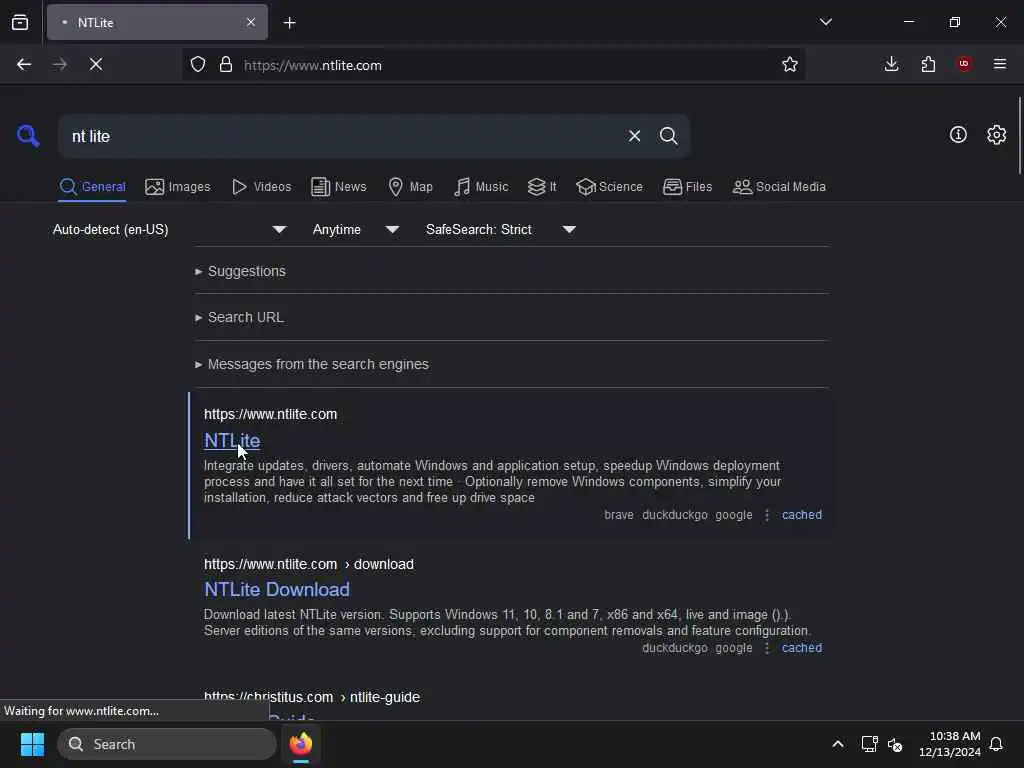Screen dimensions: 1024x768
Task: Click the URL address bar
Action: click(x=496, y=65)
